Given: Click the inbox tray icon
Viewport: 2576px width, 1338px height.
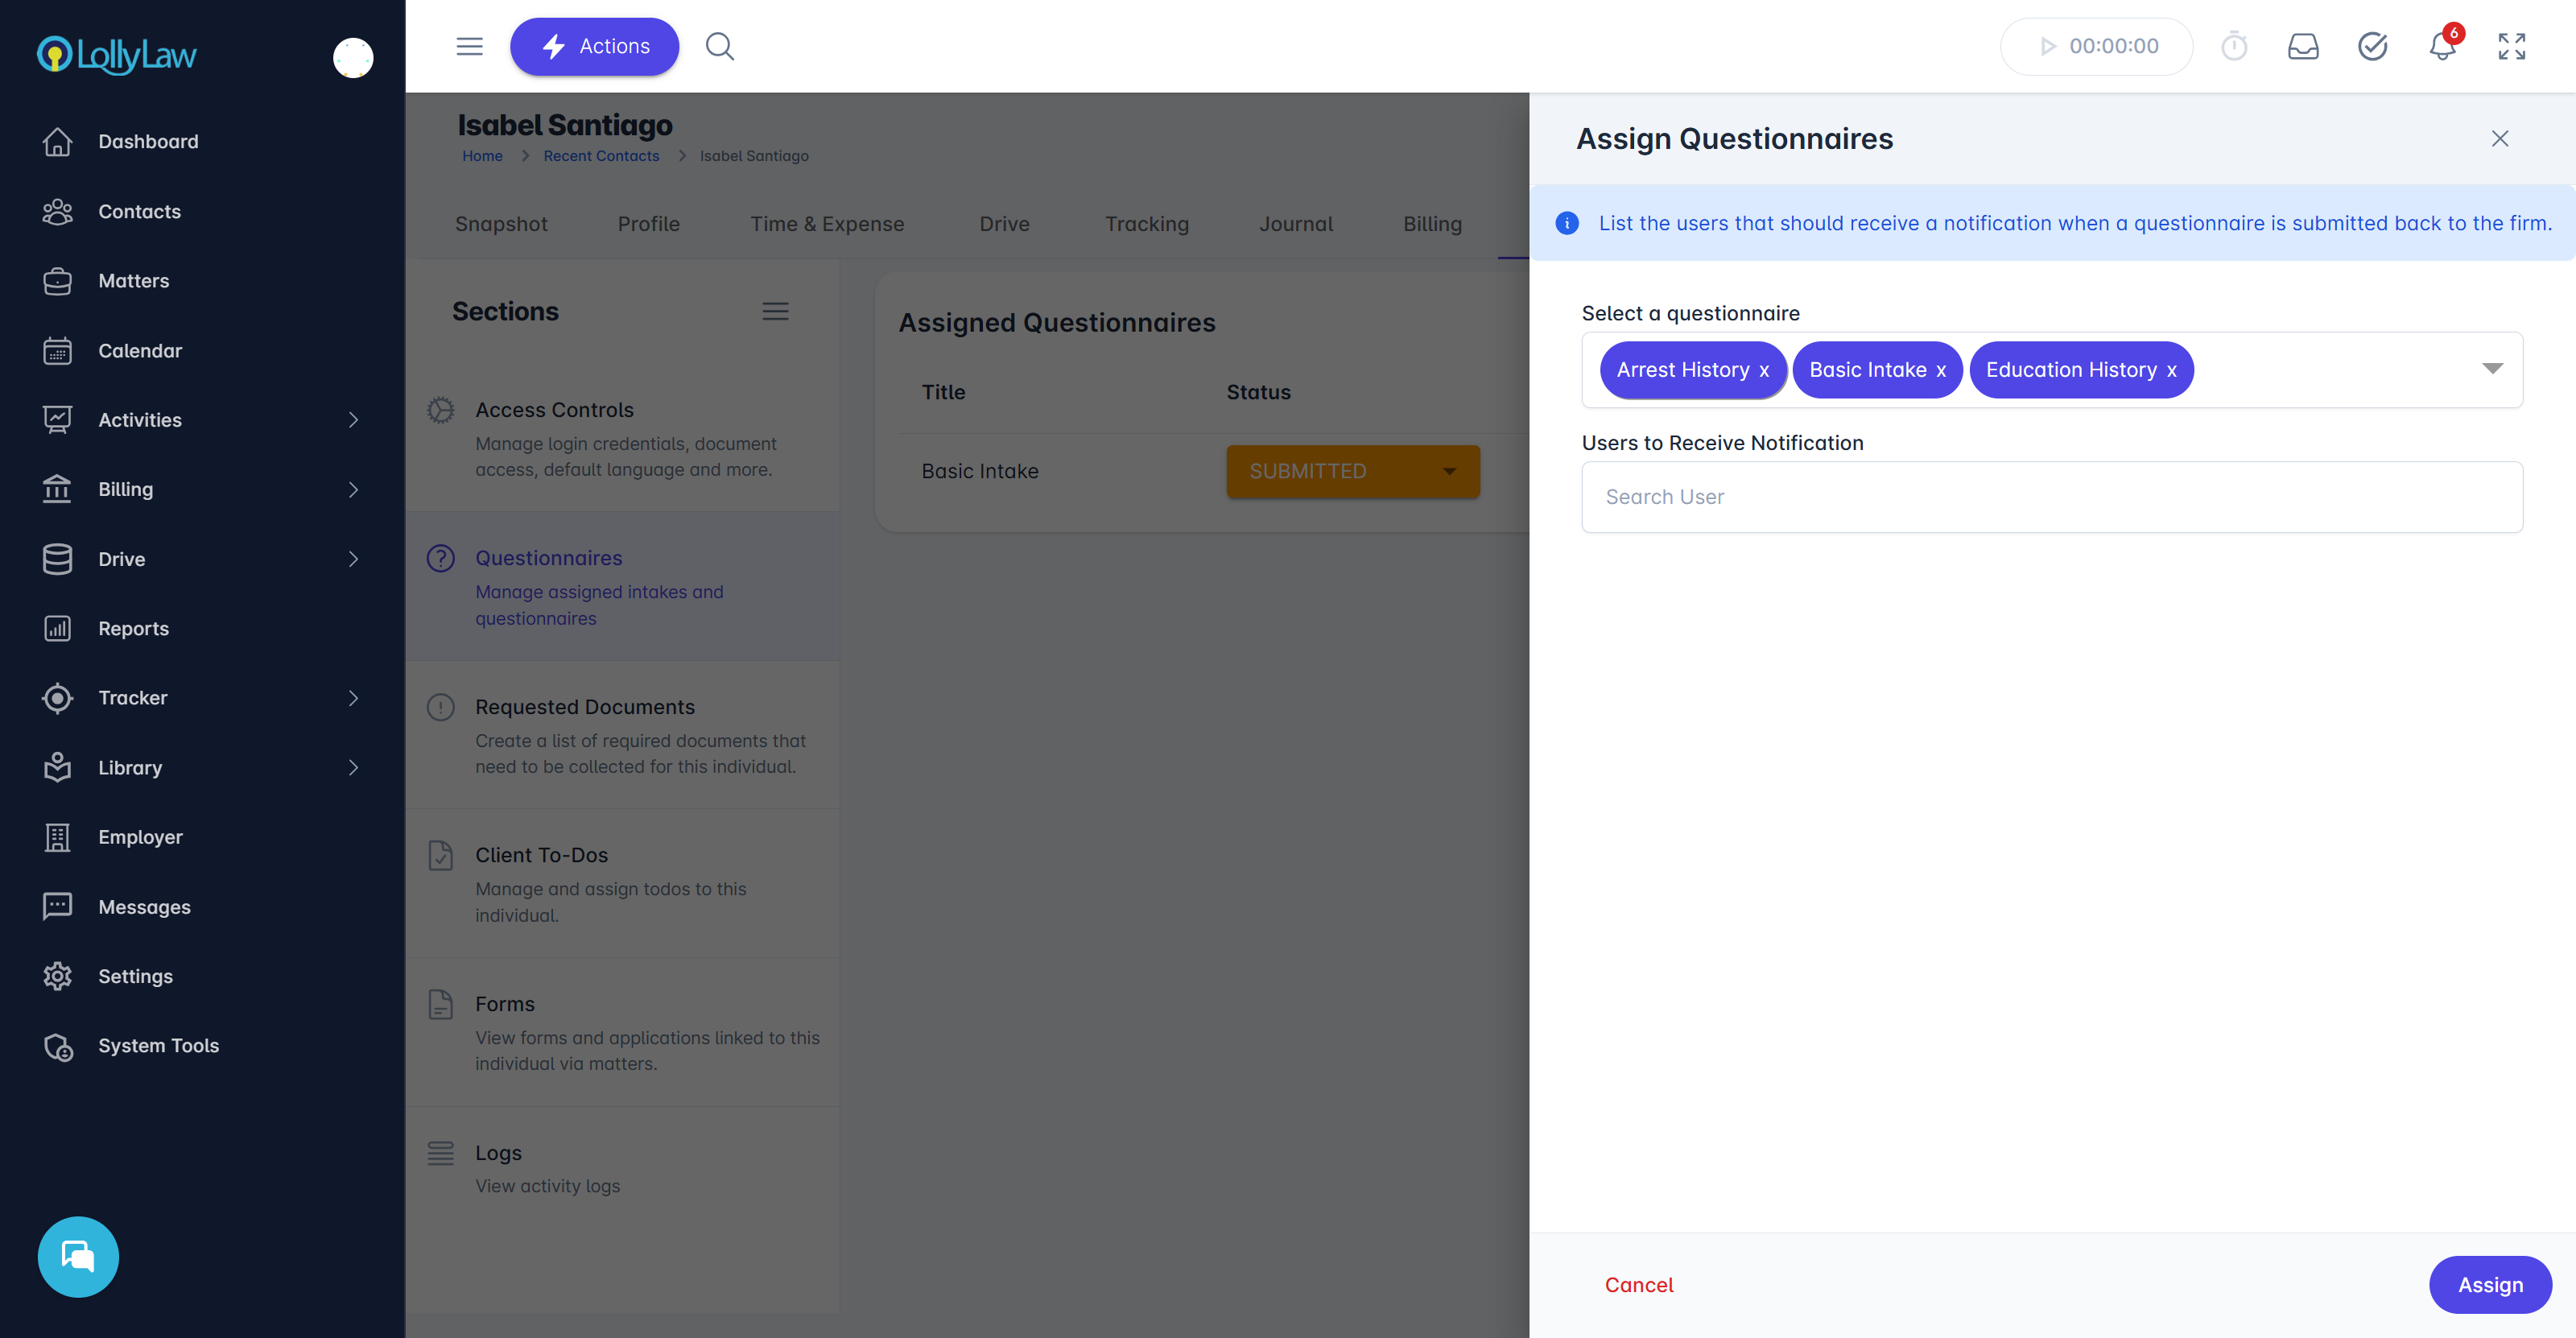Looking at the screenshot, I should click(x=2303, y=47).
